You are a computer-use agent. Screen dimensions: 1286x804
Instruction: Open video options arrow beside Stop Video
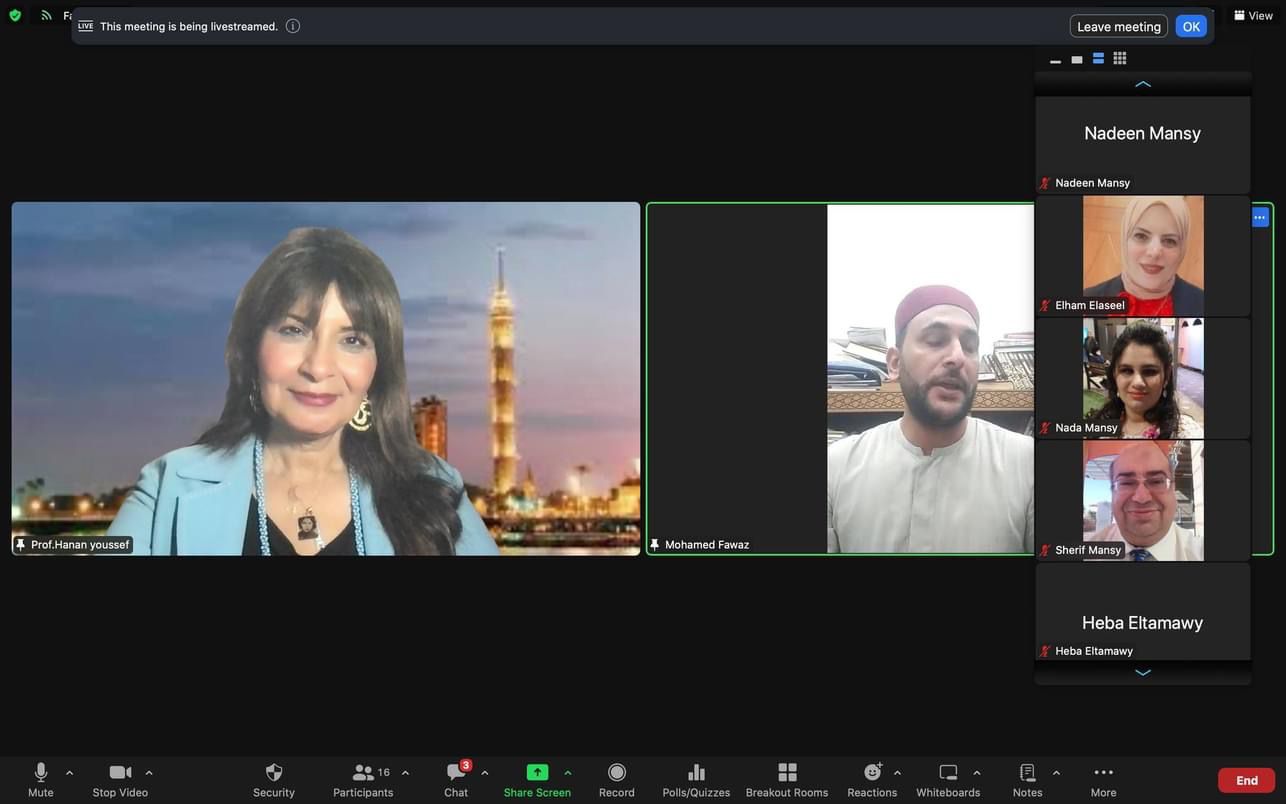[149, 773]
